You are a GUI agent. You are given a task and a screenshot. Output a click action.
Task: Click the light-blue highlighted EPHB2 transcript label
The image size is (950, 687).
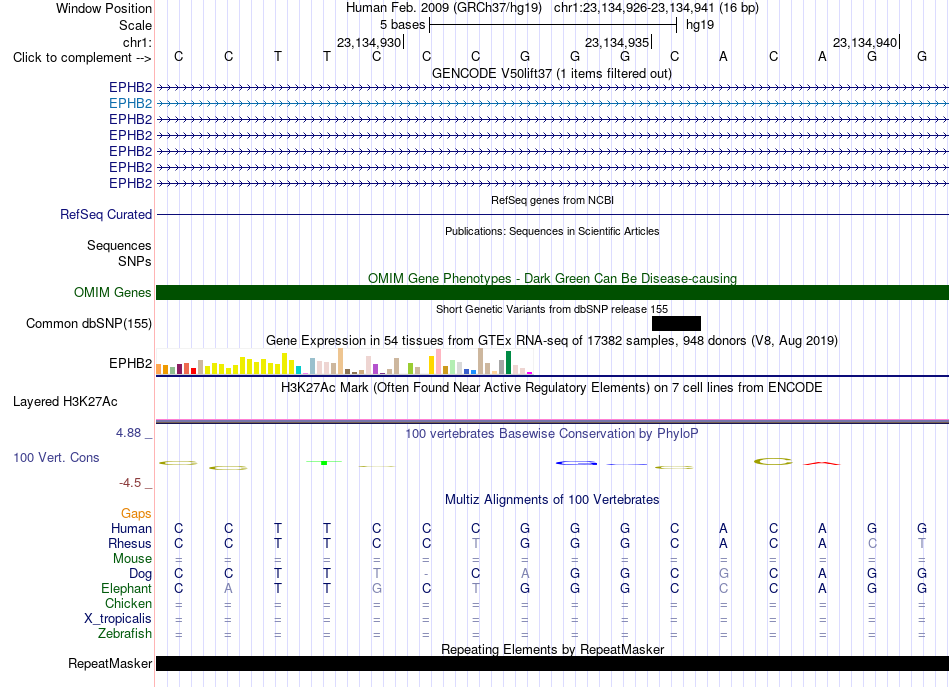(x=130, y=104)
